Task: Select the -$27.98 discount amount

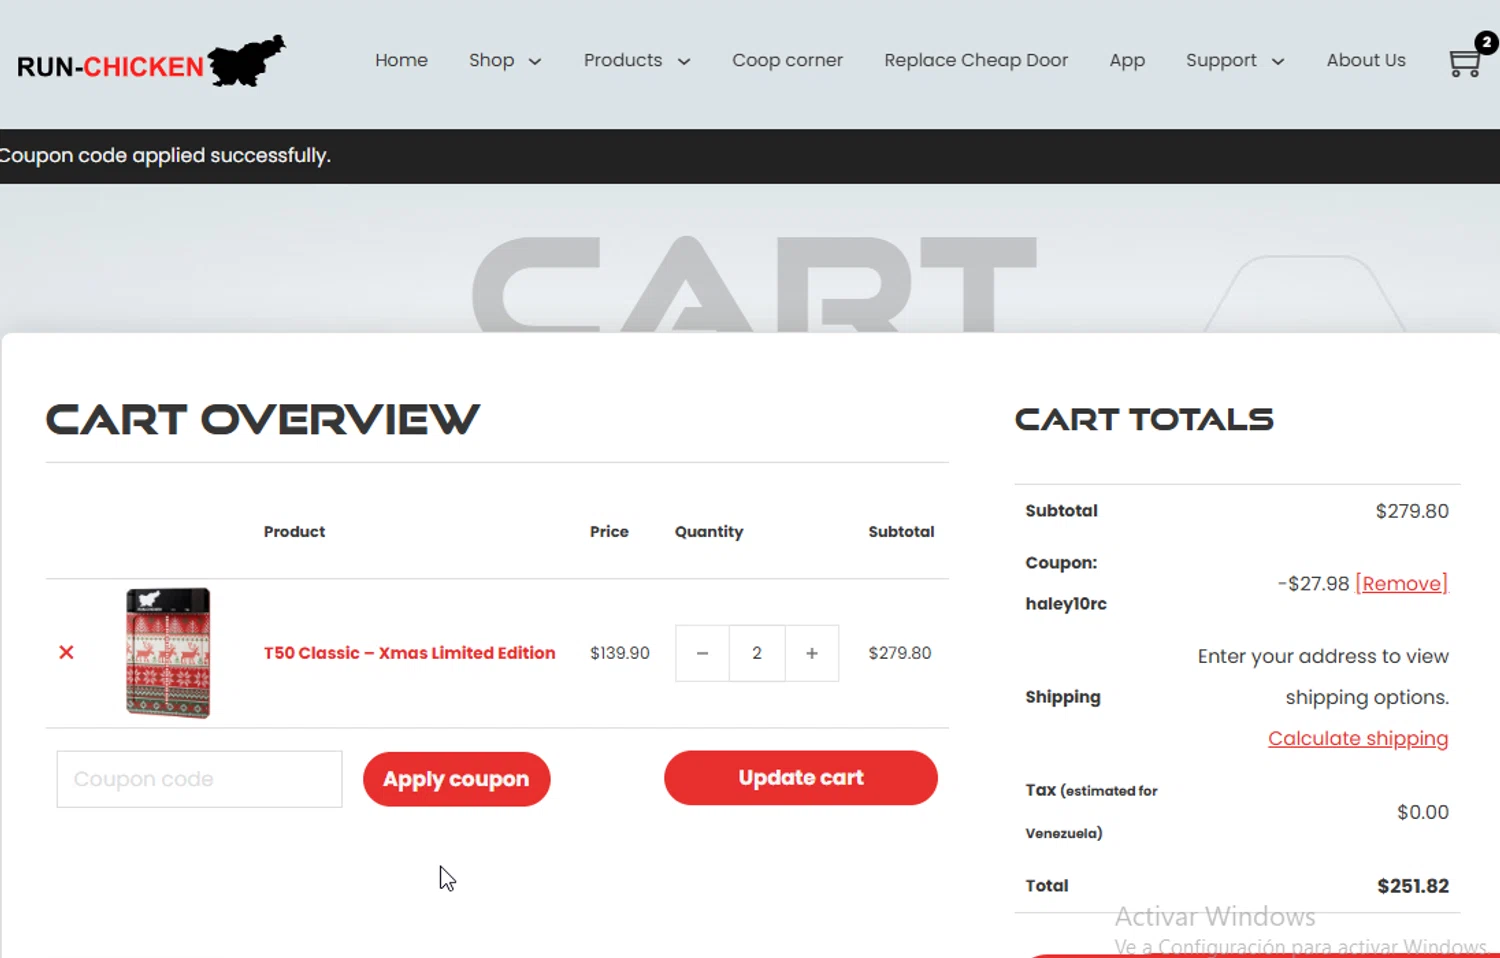Action: coord(1313,583)
